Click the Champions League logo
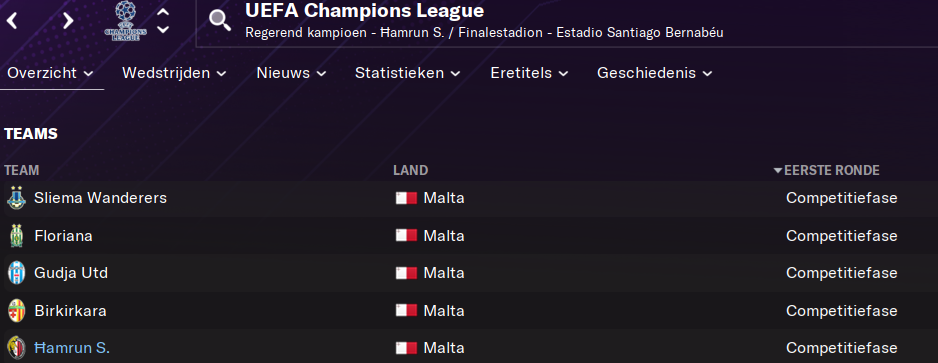Screen dimensions: 938x363 pos(126,21)
